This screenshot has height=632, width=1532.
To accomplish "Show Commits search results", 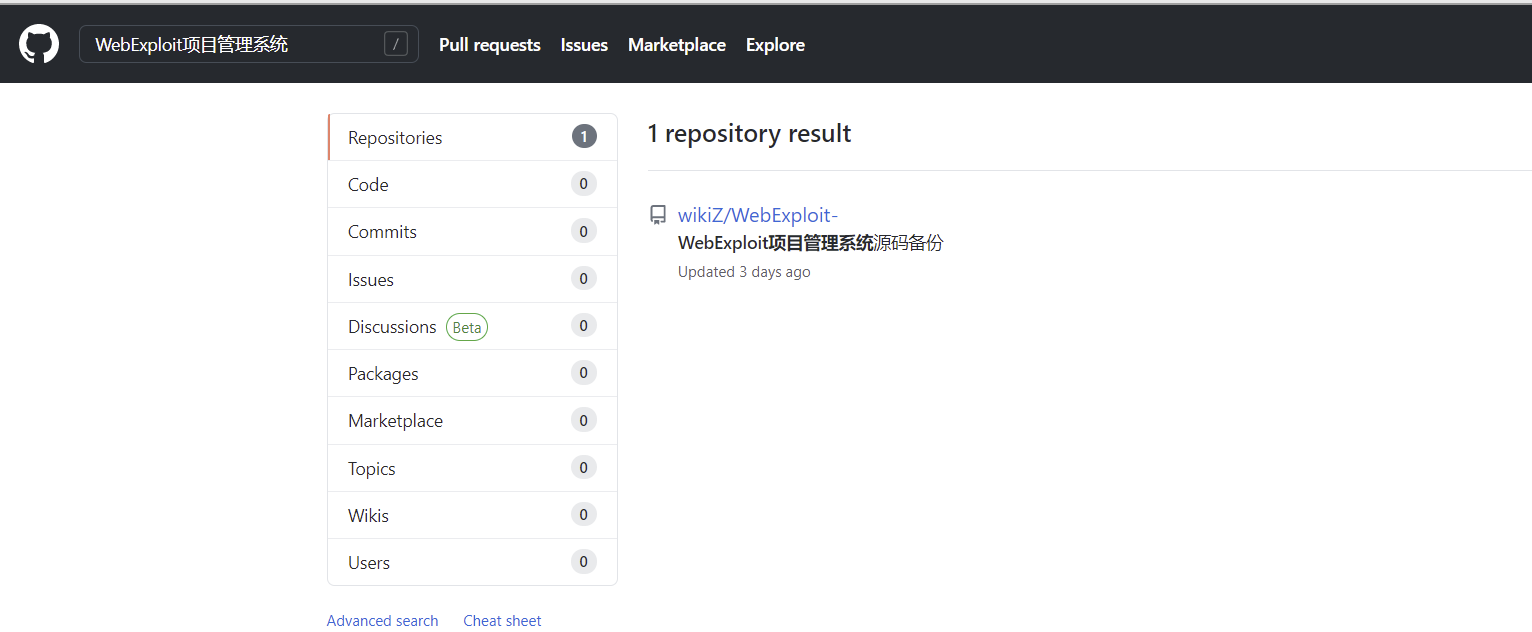I will pyautogui.click(x=382, y=232).
